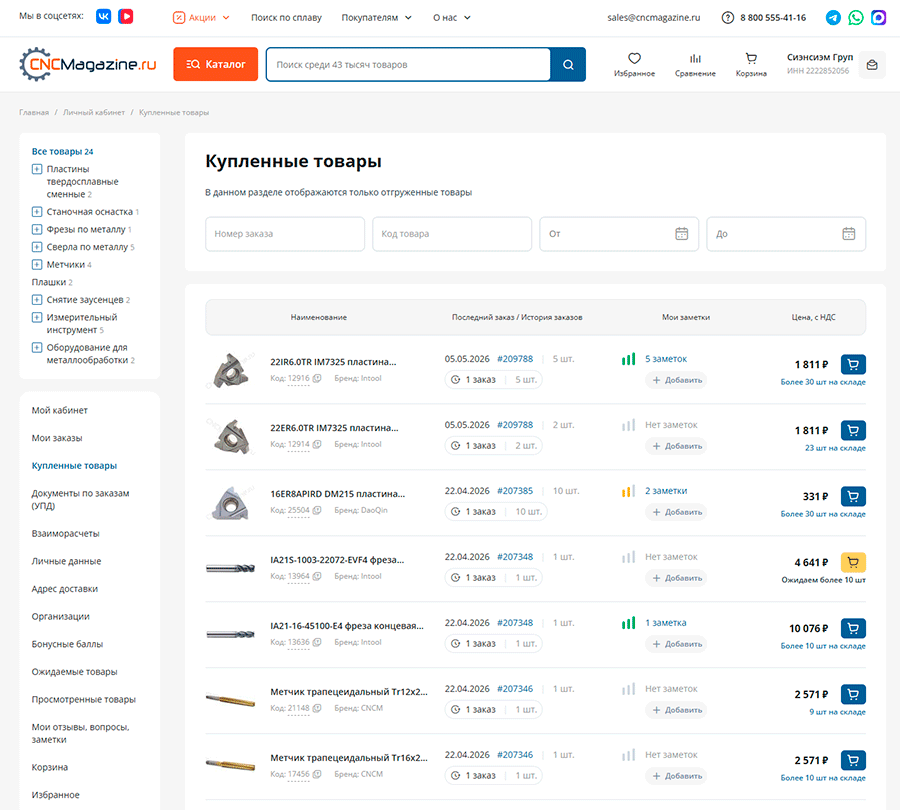Click the mail icon next to Сиэнсиэм Груп

tap(872, 65)
